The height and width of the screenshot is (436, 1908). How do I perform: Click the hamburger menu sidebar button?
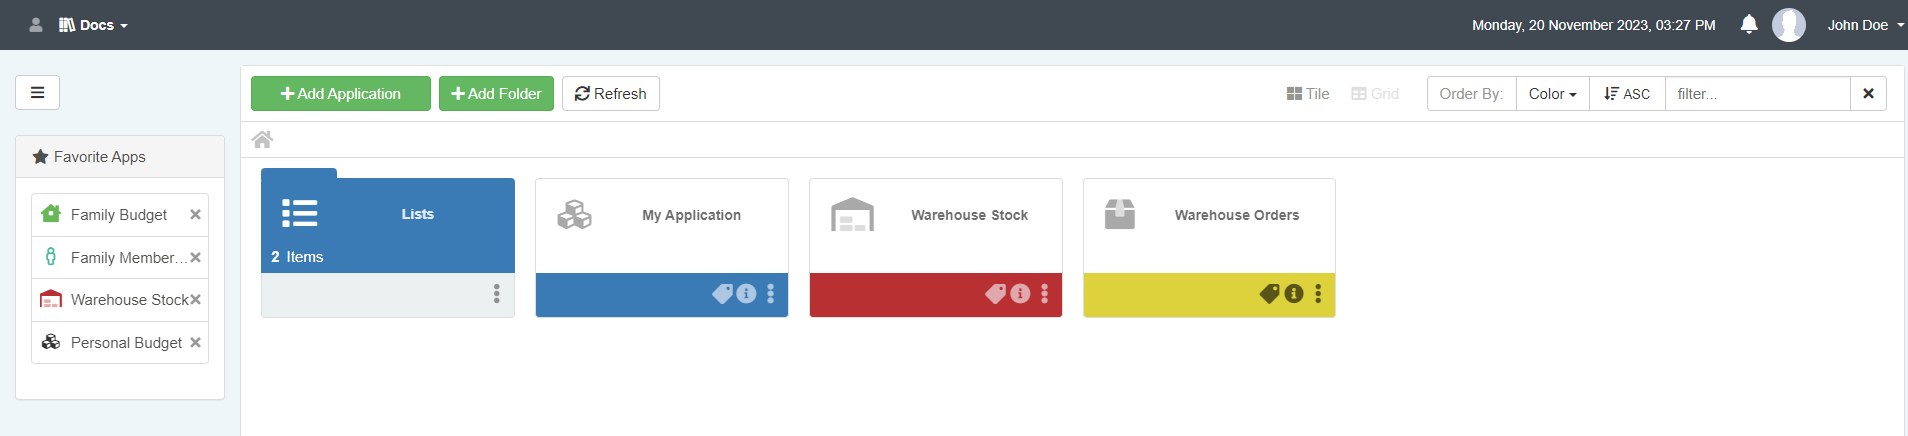coord(37,93)
